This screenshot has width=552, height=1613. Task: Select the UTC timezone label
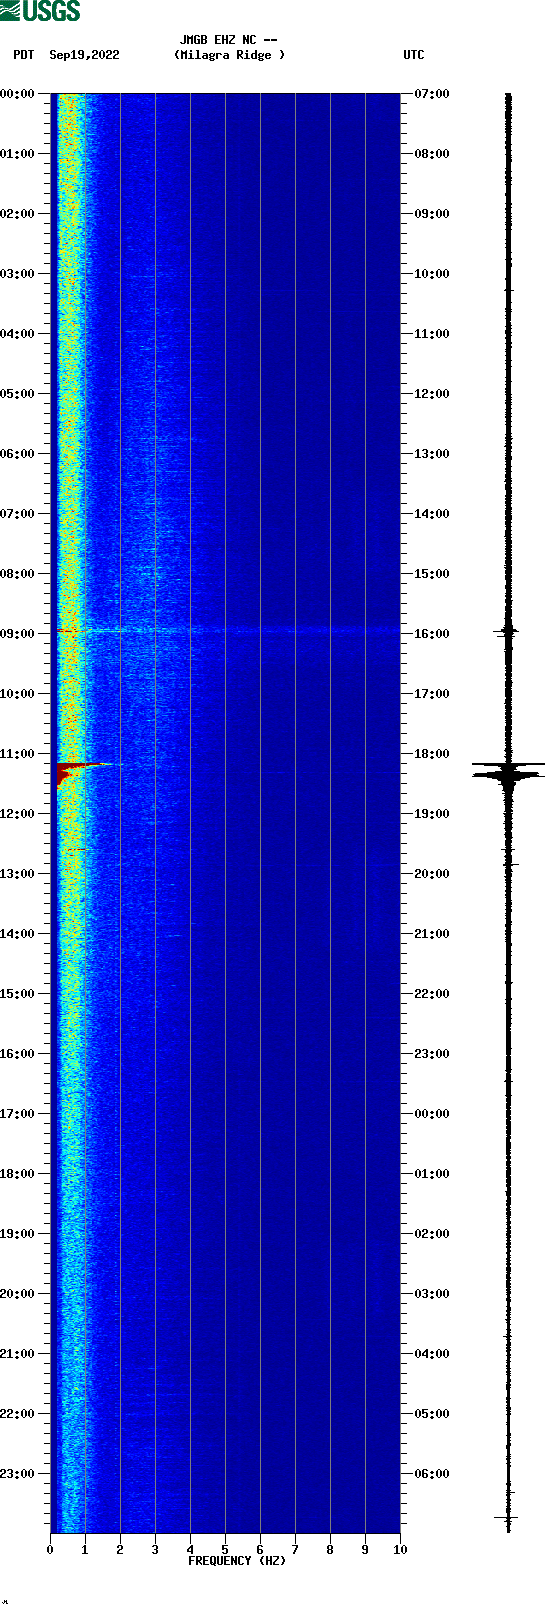(x=414, y=55)
